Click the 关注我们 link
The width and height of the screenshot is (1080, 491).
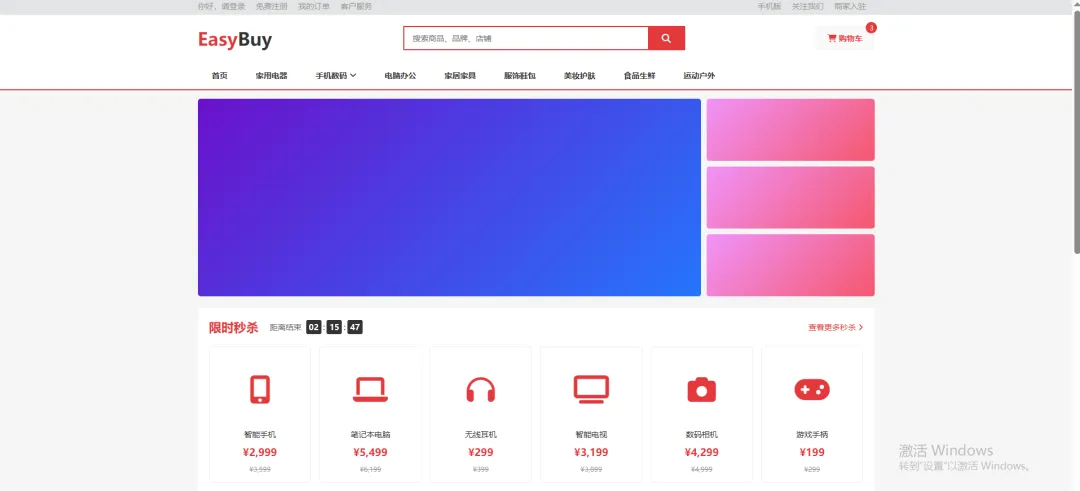[x=807, y=6]
